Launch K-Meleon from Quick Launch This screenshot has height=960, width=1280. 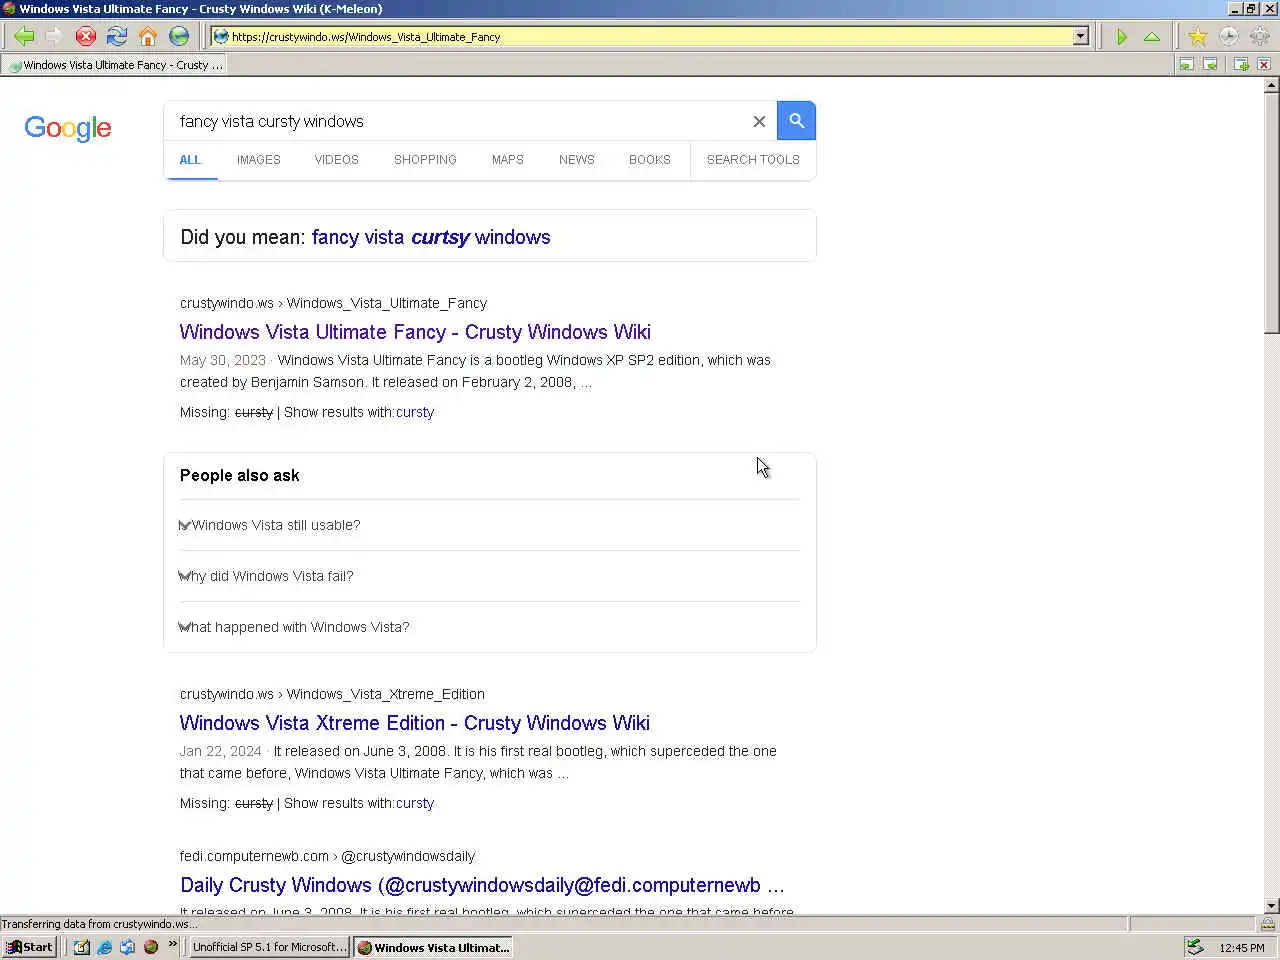pos(151,947)
